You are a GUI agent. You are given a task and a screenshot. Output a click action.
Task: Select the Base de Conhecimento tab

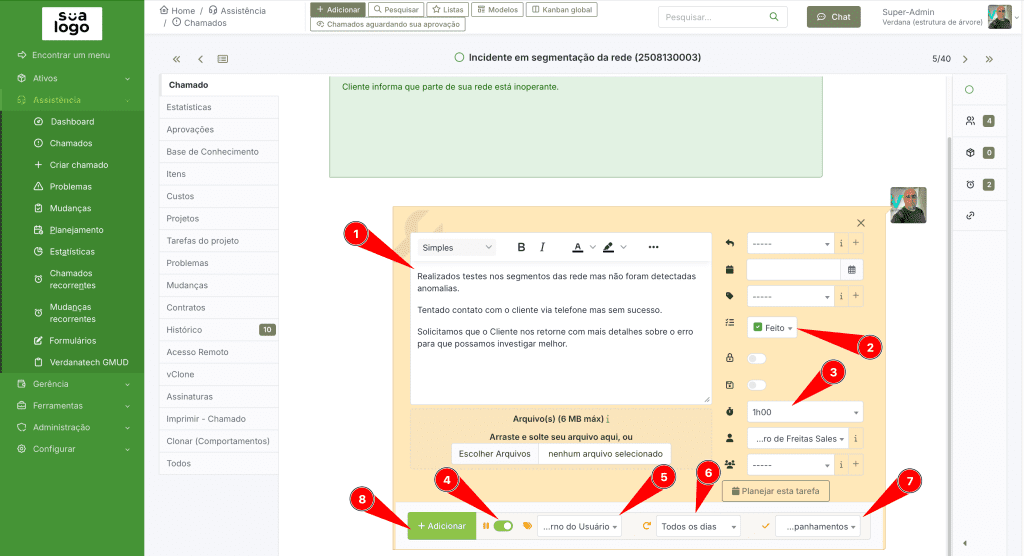click(219, 152)
